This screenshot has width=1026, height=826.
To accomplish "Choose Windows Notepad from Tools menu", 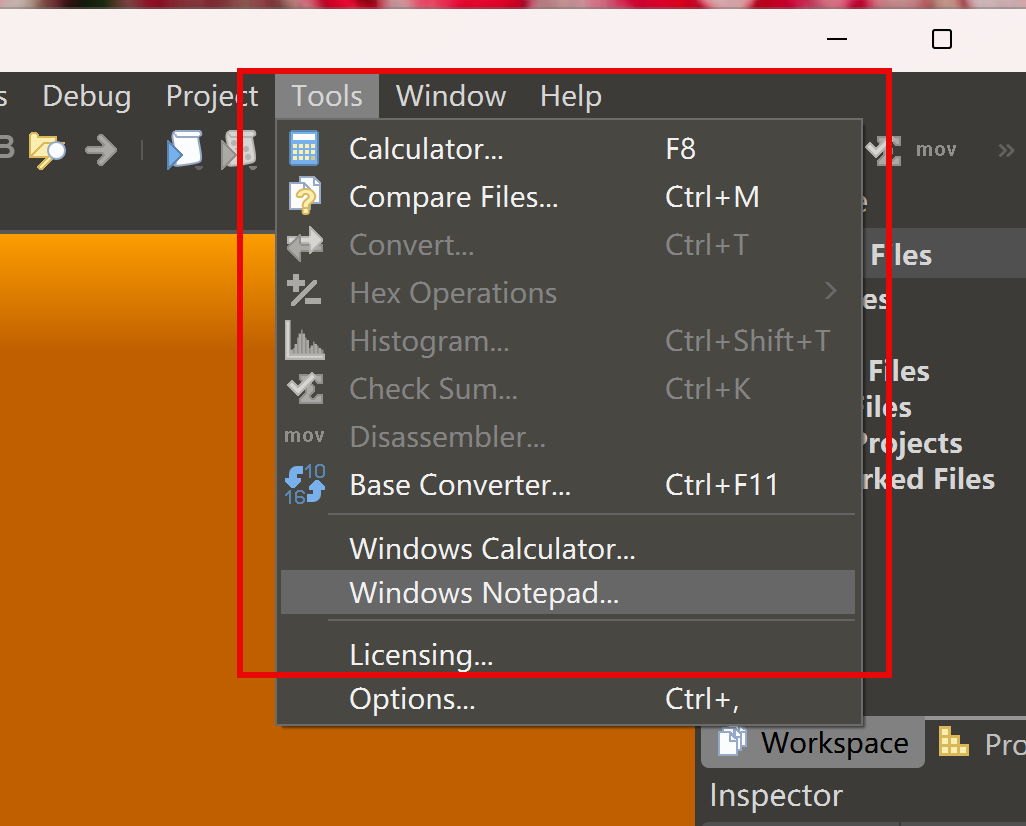I will pyautogui.click(x=484, y=593).
